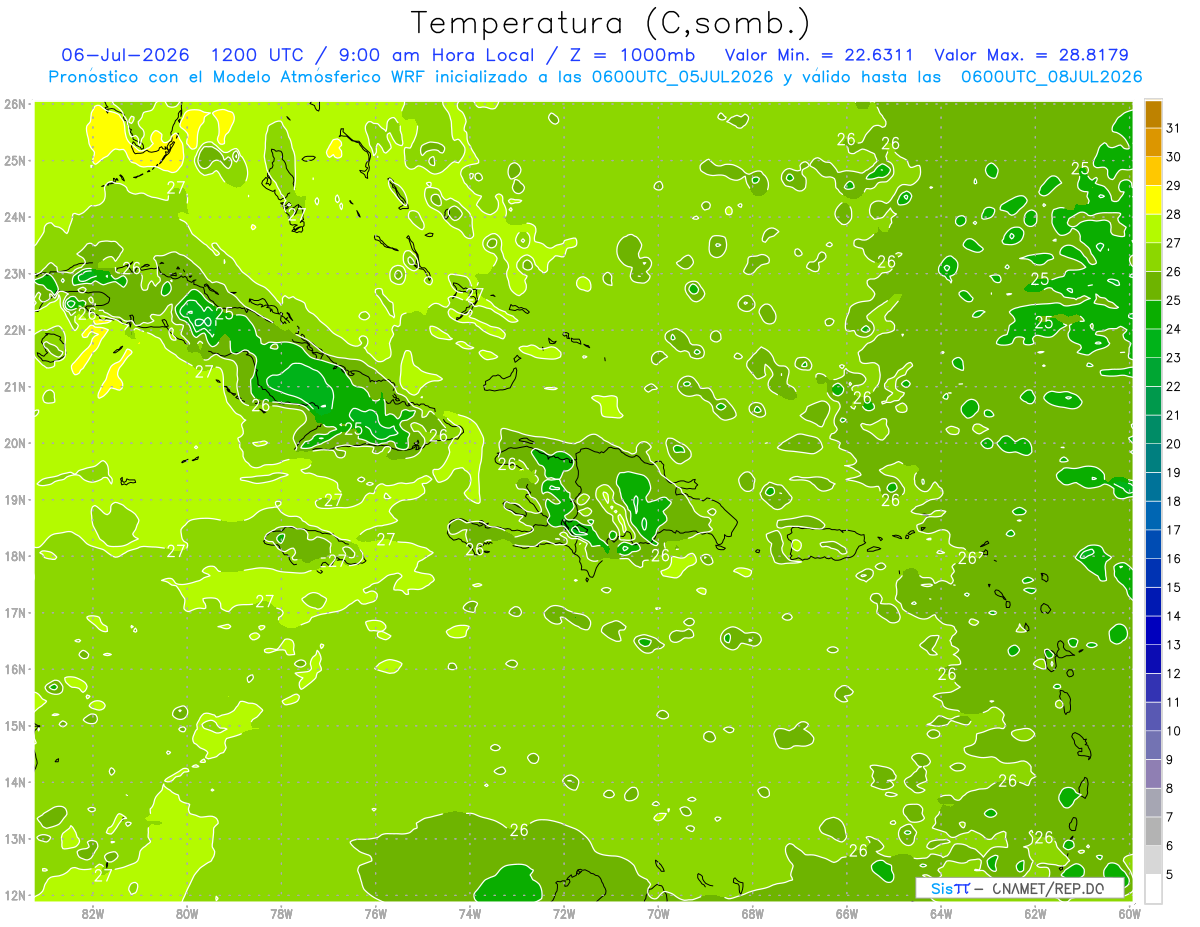Click the '60W' longitude axis label

click(1129, 913)
